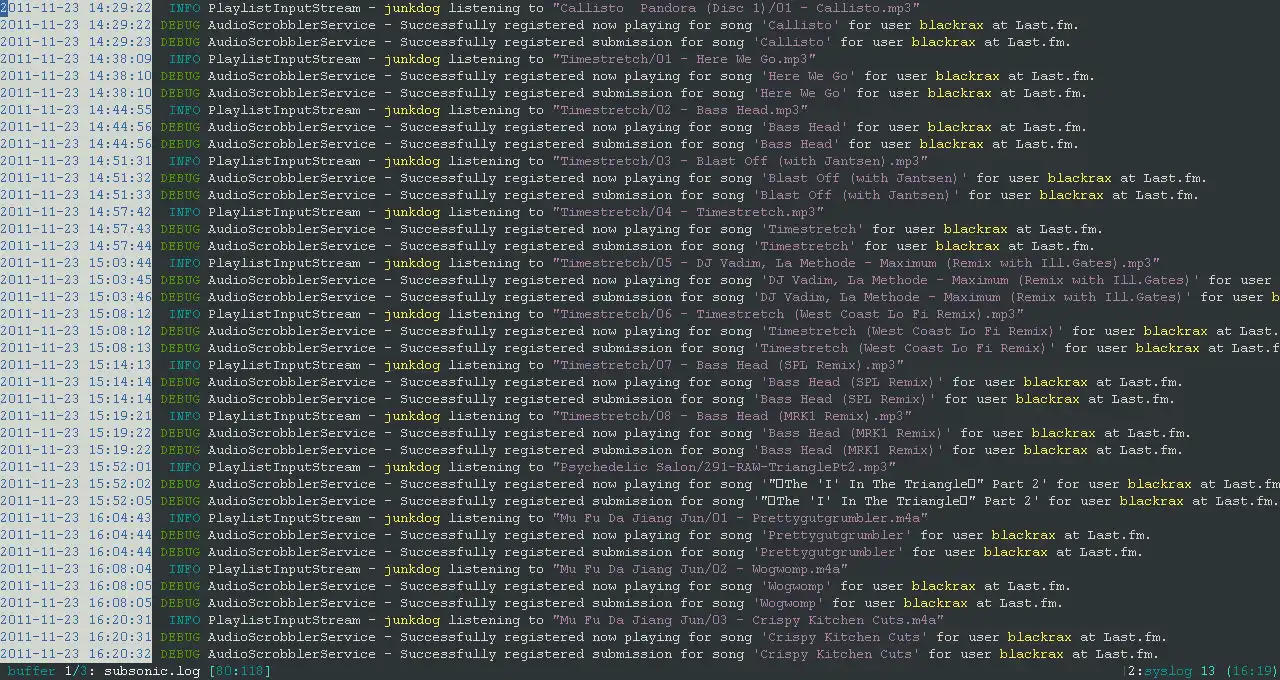Click the subsonic.log buffer name in status bar
This screenshot has height=680, width=1280.
[152, 671]
